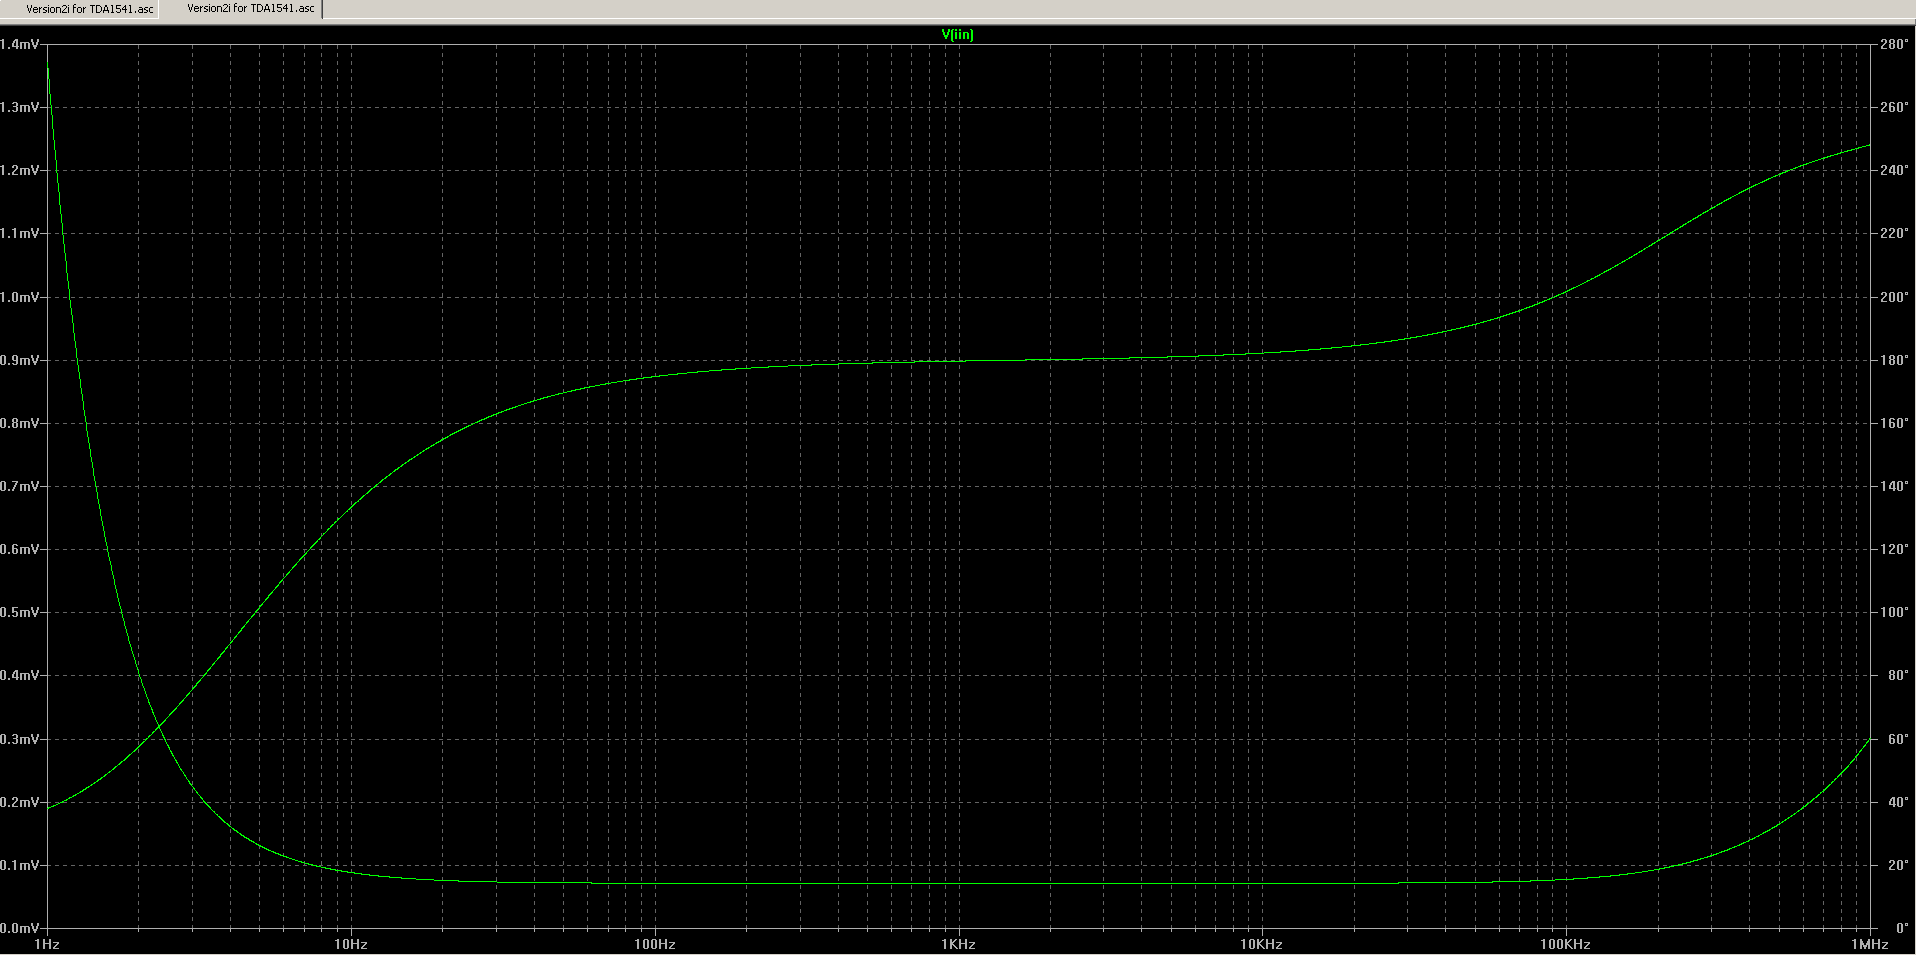Click the 0.3mV left axis label

click(20, 739)
